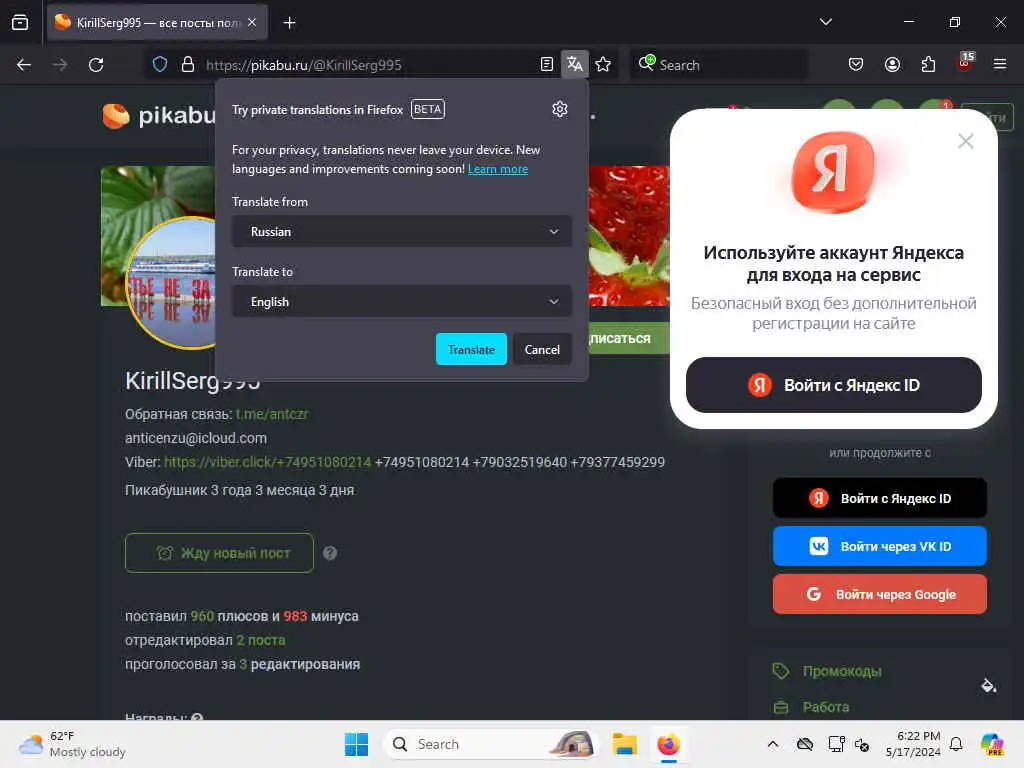Viewport: 1024px width, 768px height.
Task: Open a new tab with the plus button
Action: click(x=289, y=23)
